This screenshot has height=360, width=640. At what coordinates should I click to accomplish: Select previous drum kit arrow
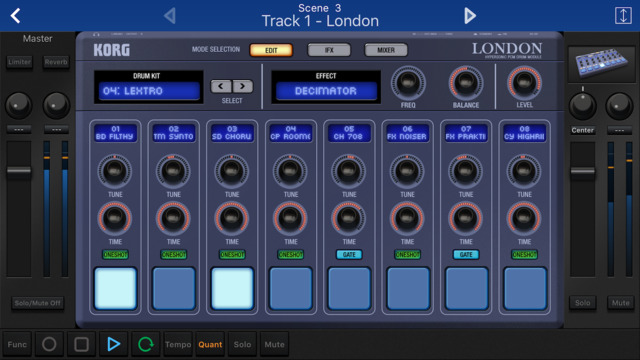(x=221, y=86)
